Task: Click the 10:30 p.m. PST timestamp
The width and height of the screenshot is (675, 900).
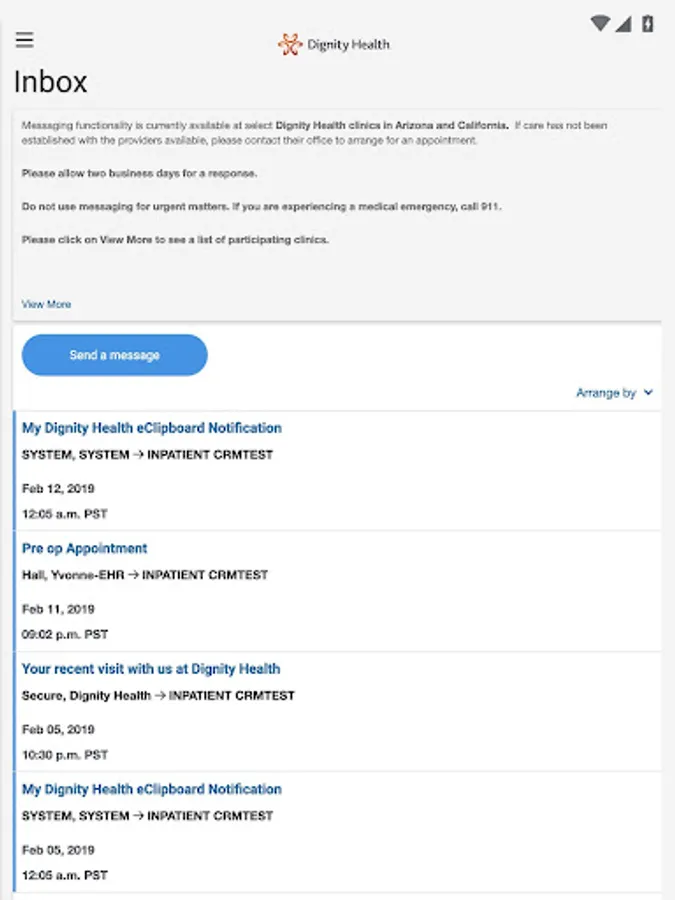Action: click(64, 755)
